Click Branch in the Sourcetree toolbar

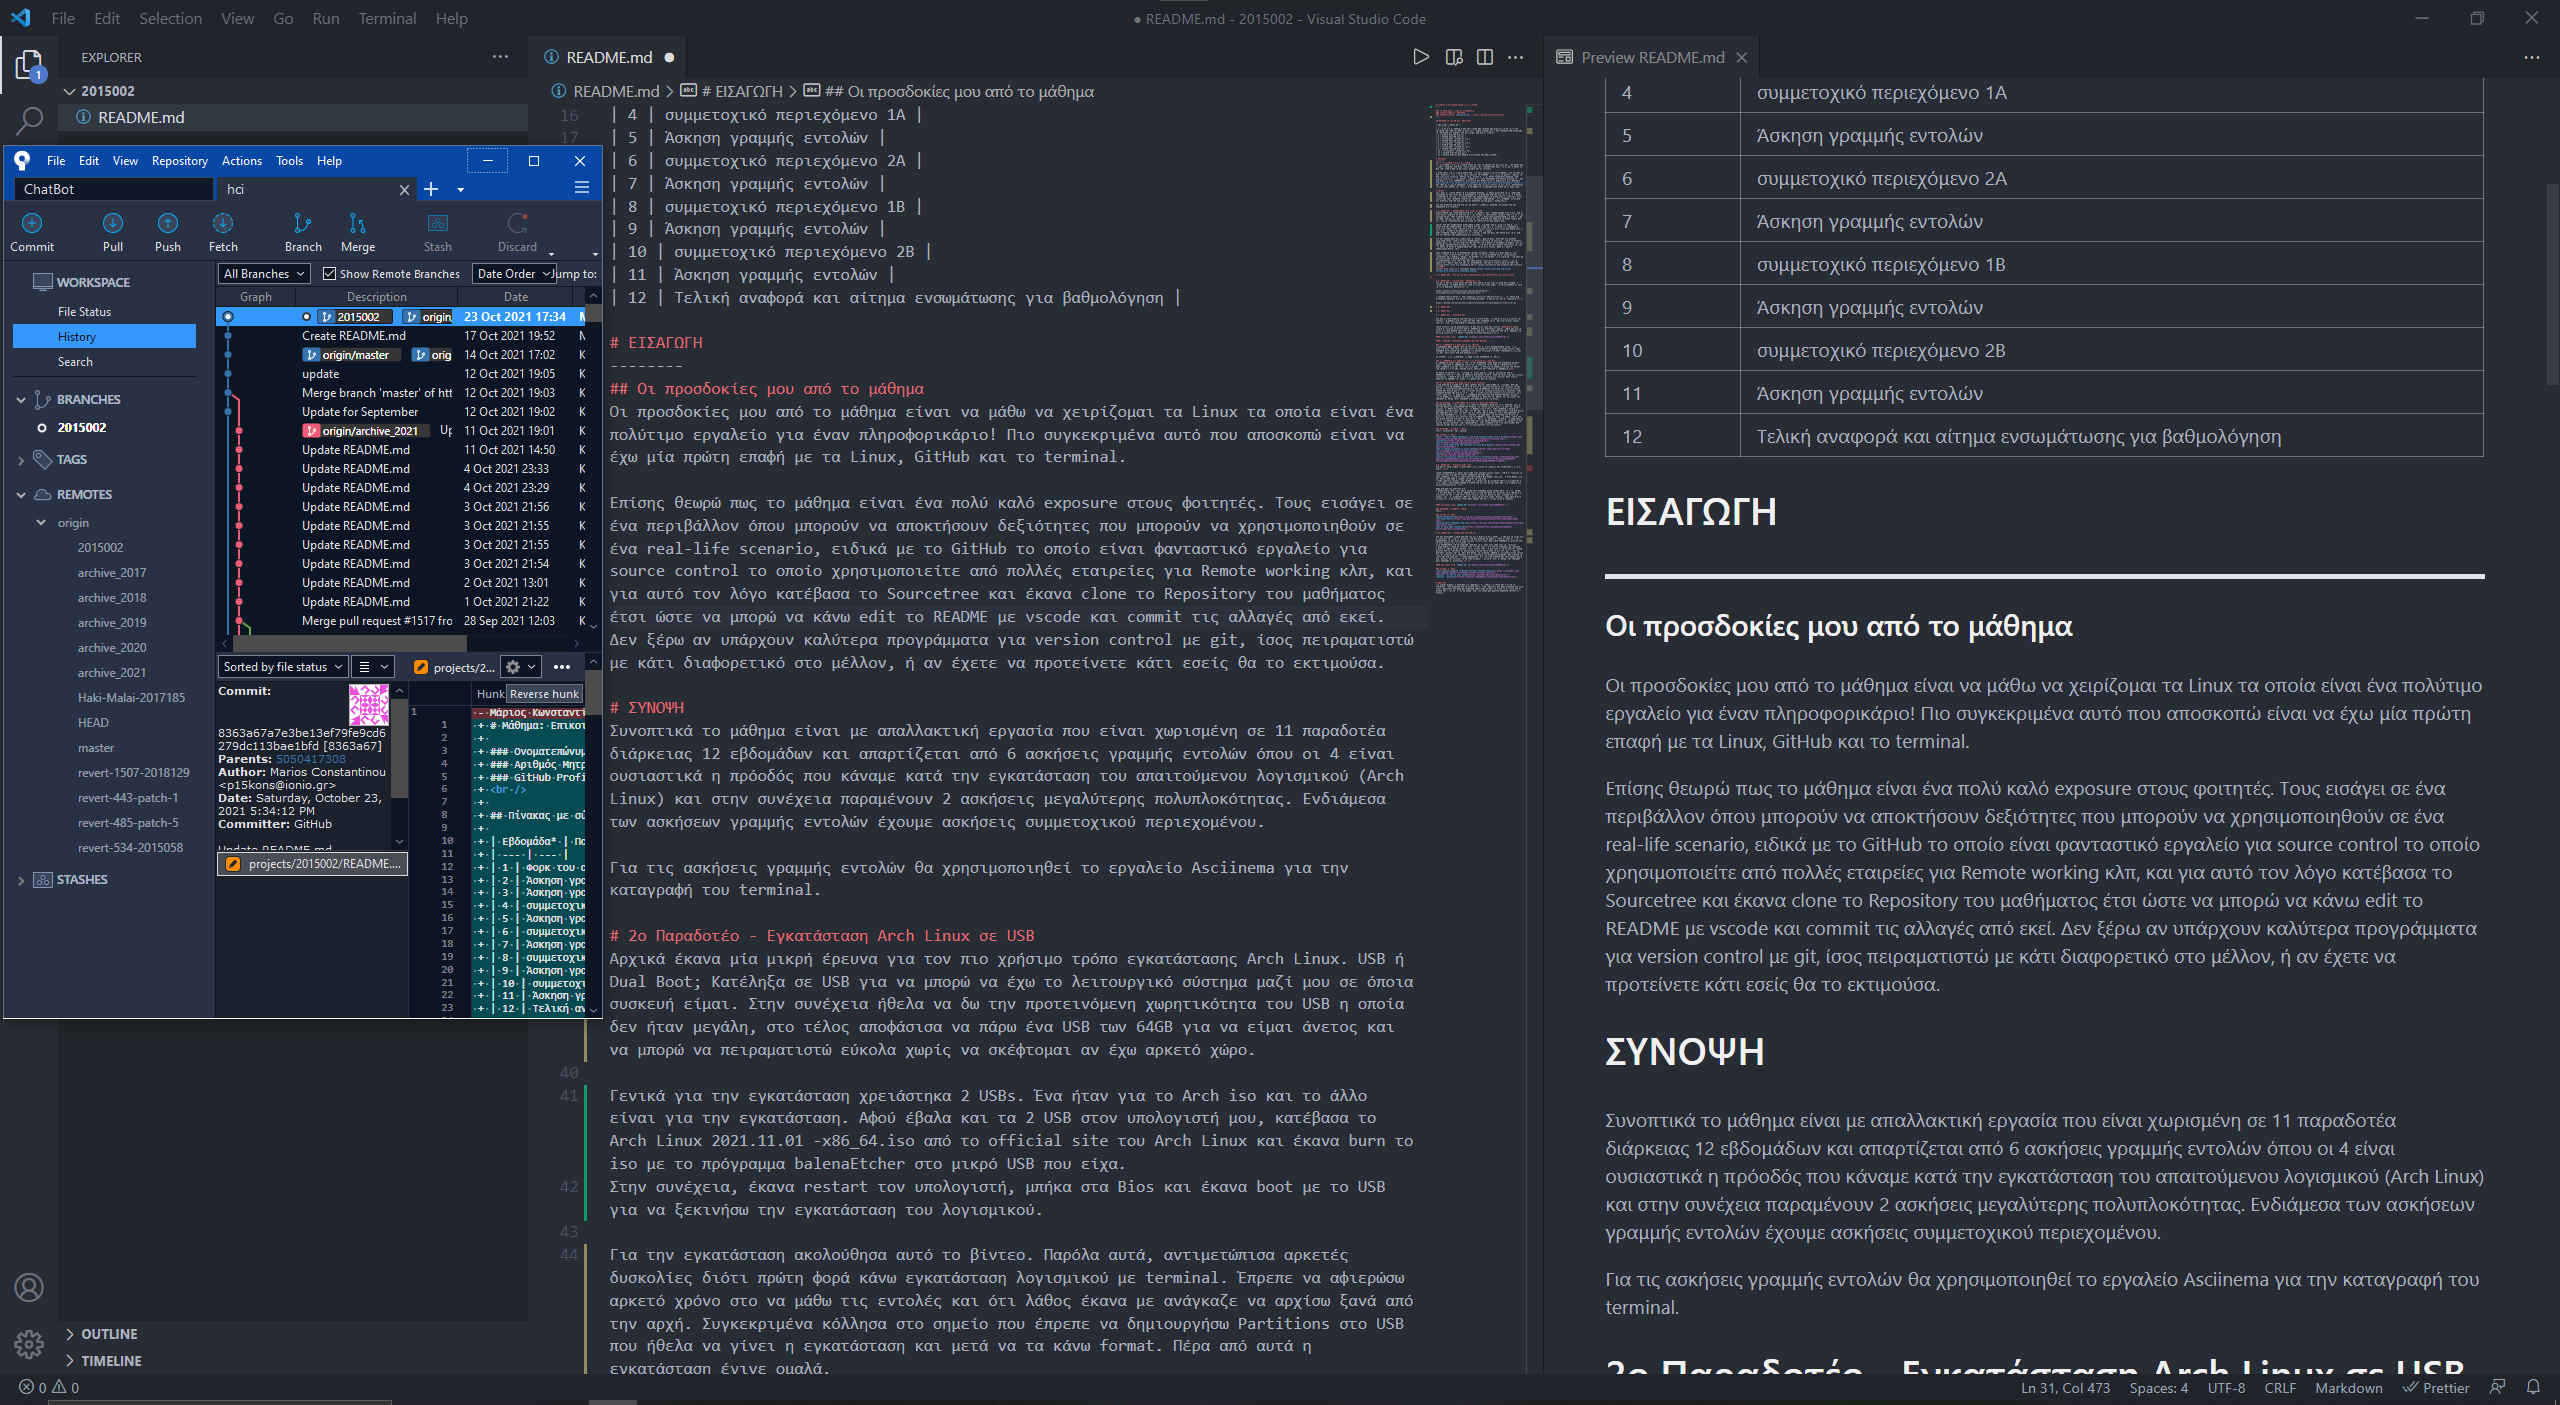(303, 232)
